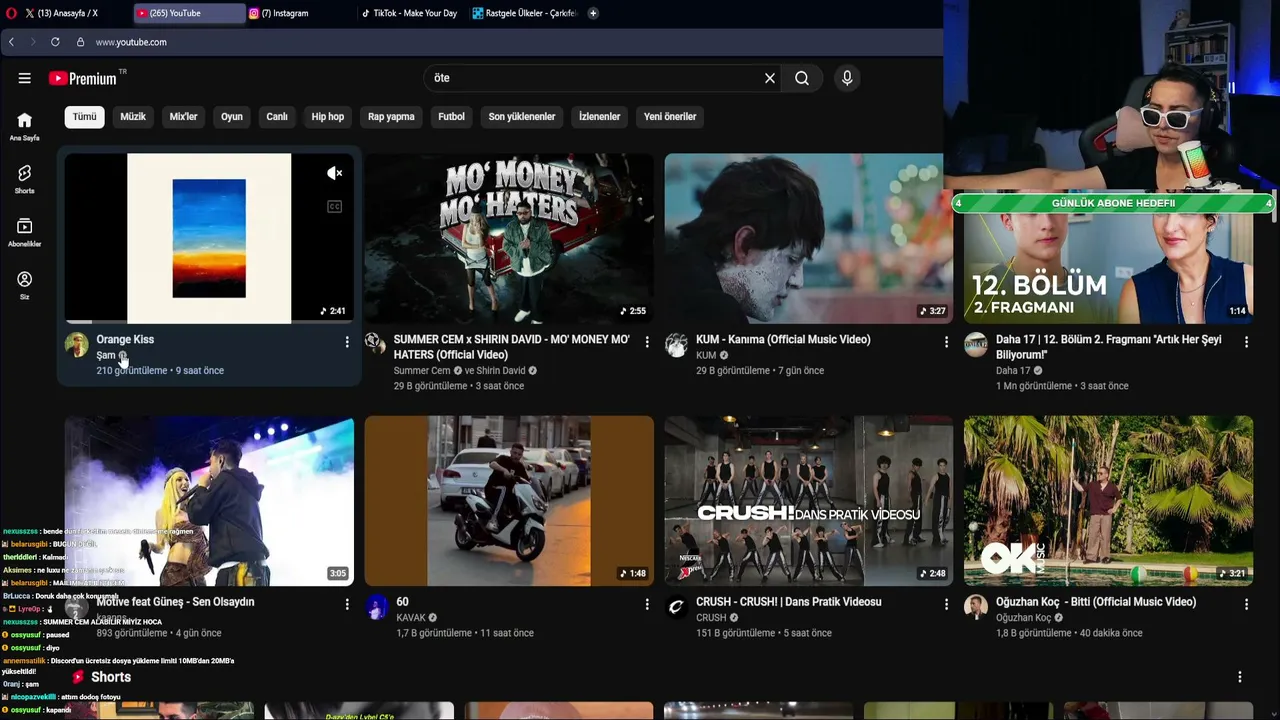Select the Mix'ler filter chip
This screenshot has width=1280, height=720.
click(184, 117)
